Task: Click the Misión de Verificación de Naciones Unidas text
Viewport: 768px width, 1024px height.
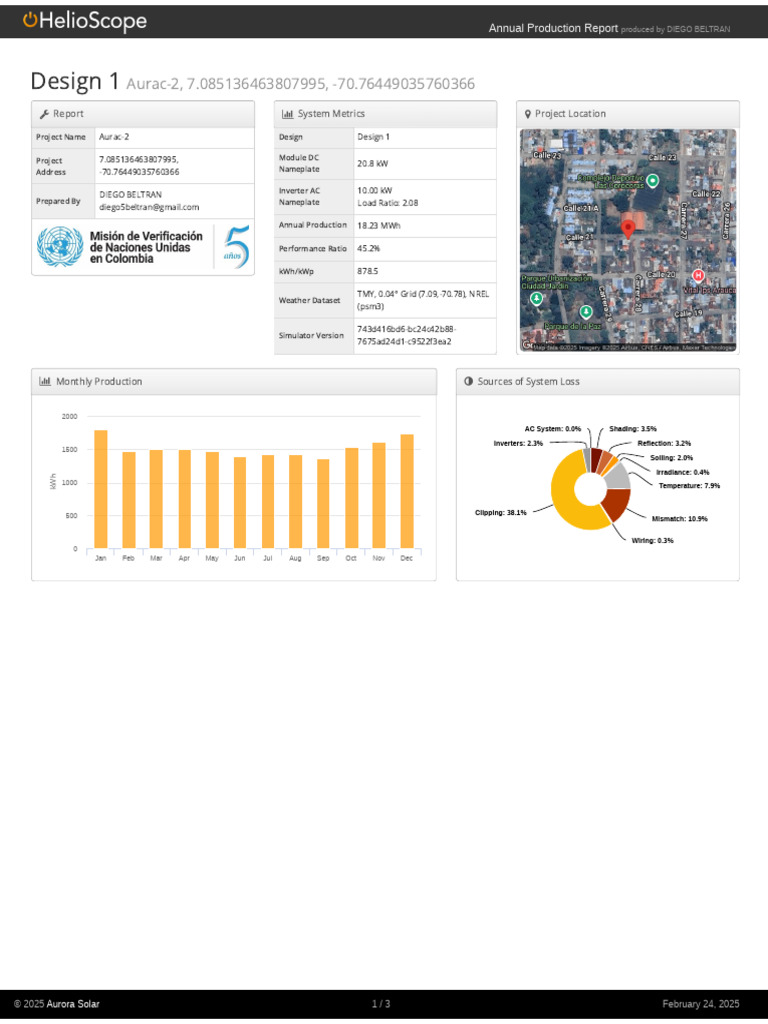Action: [146, 248]
